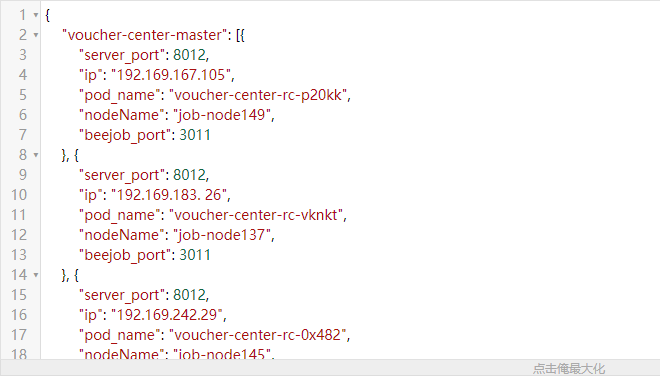Place cursor on IP value 192.169.167.105

(x=171, y=75)
